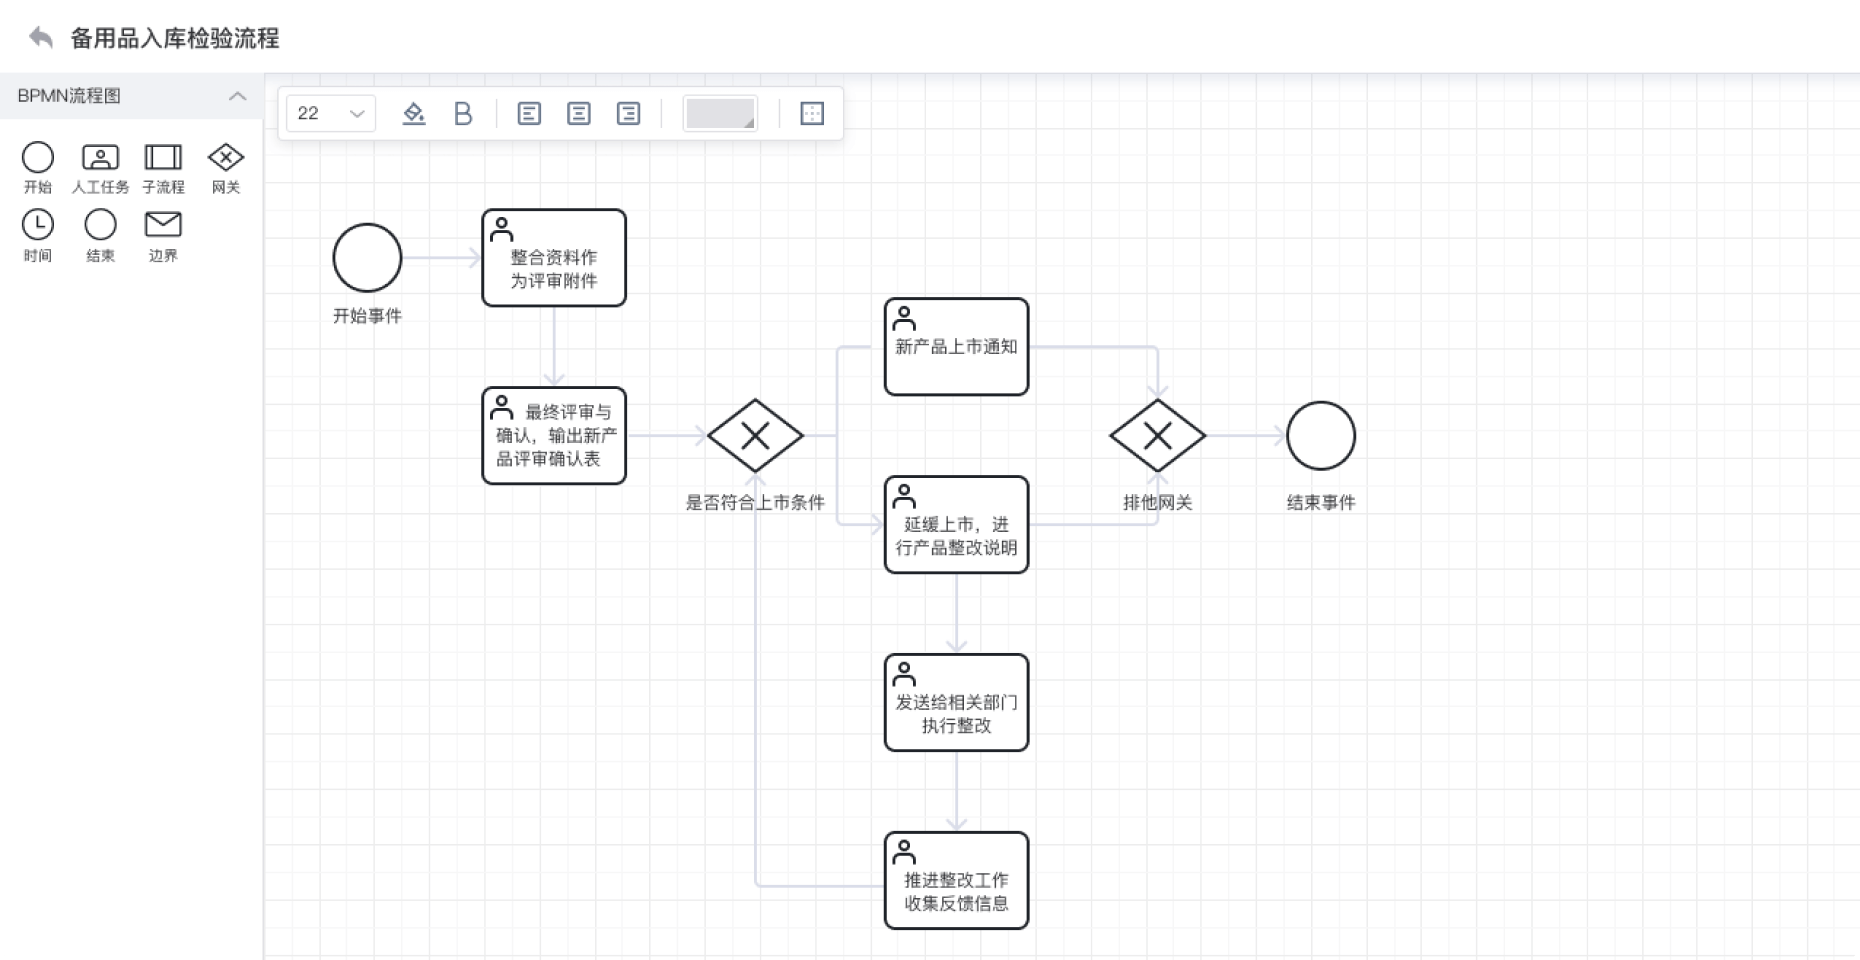Image resolution: width=1860 pixels, height=960 pixels.
Task: Select the 开始事件 circle on canvas
Action: coord(367,258)
